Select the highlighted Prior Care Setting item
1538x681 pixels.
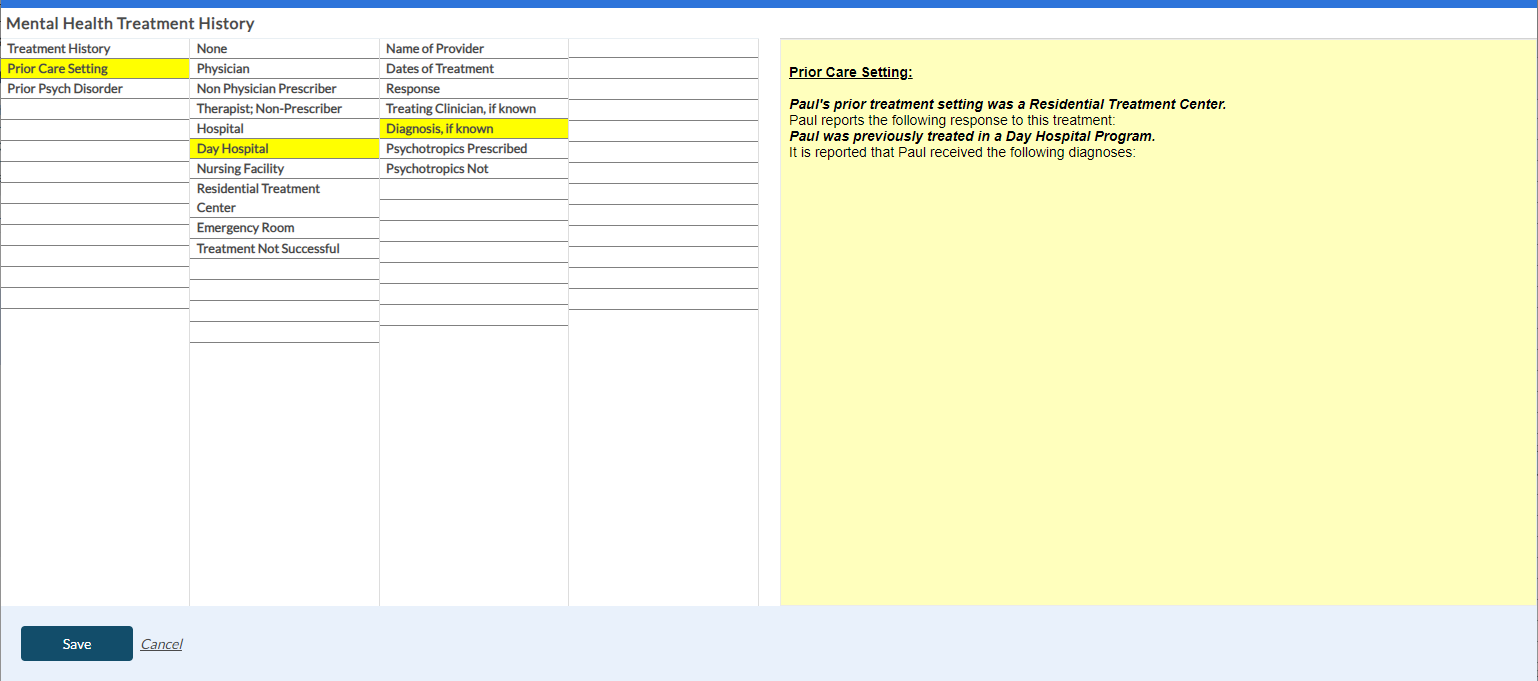click(58, 69)
